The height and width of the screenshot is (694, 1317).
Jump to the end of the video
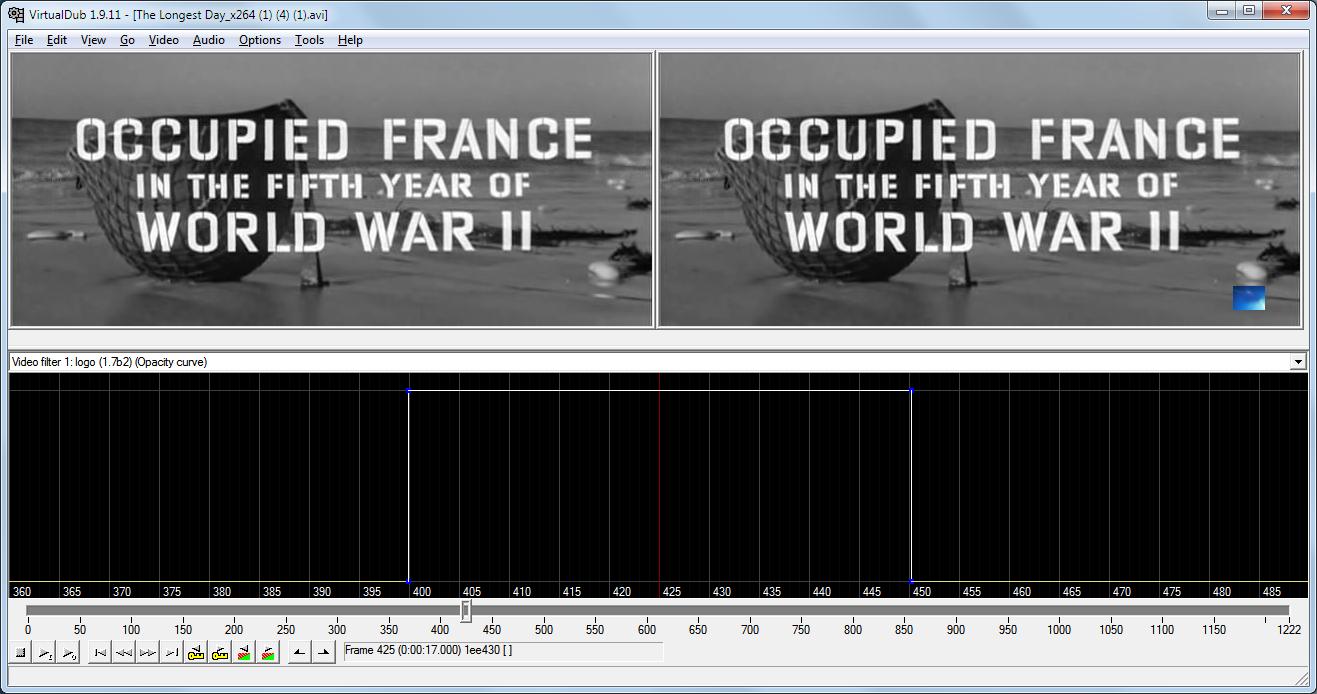click(x=171, y=653)
